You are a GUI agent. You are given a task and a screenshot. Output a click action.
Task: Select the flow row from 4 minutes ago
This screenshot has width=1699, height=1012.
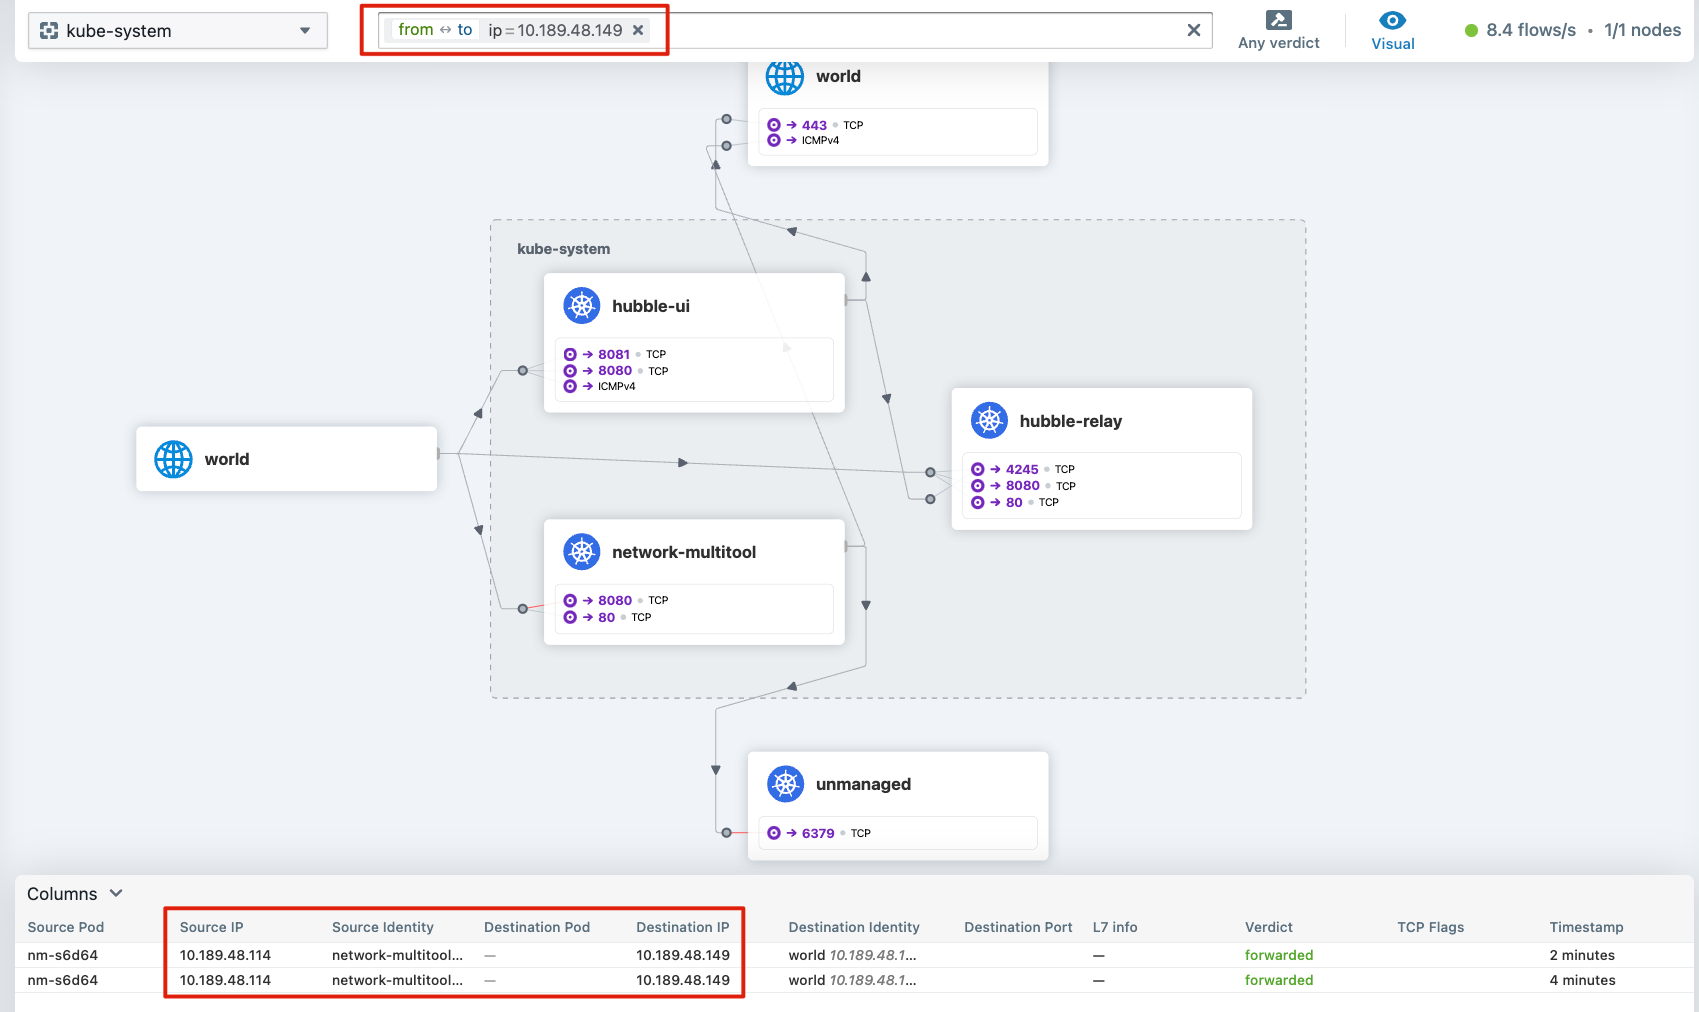pyautogui.click(x=855, y=980)
